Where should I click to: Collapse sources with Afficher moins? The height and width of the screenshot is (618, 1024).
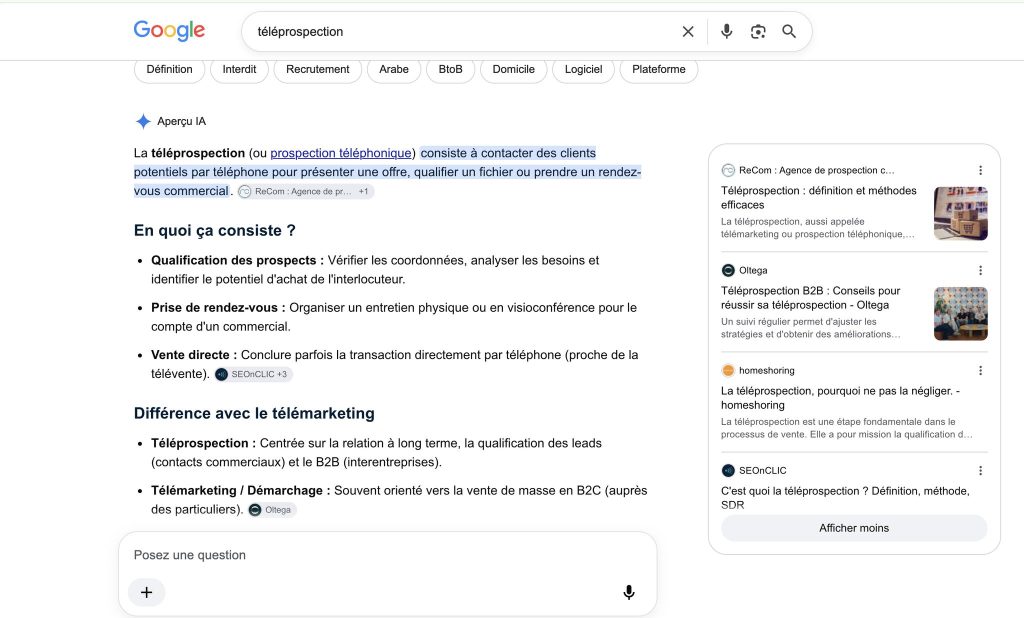coord(854,528)
